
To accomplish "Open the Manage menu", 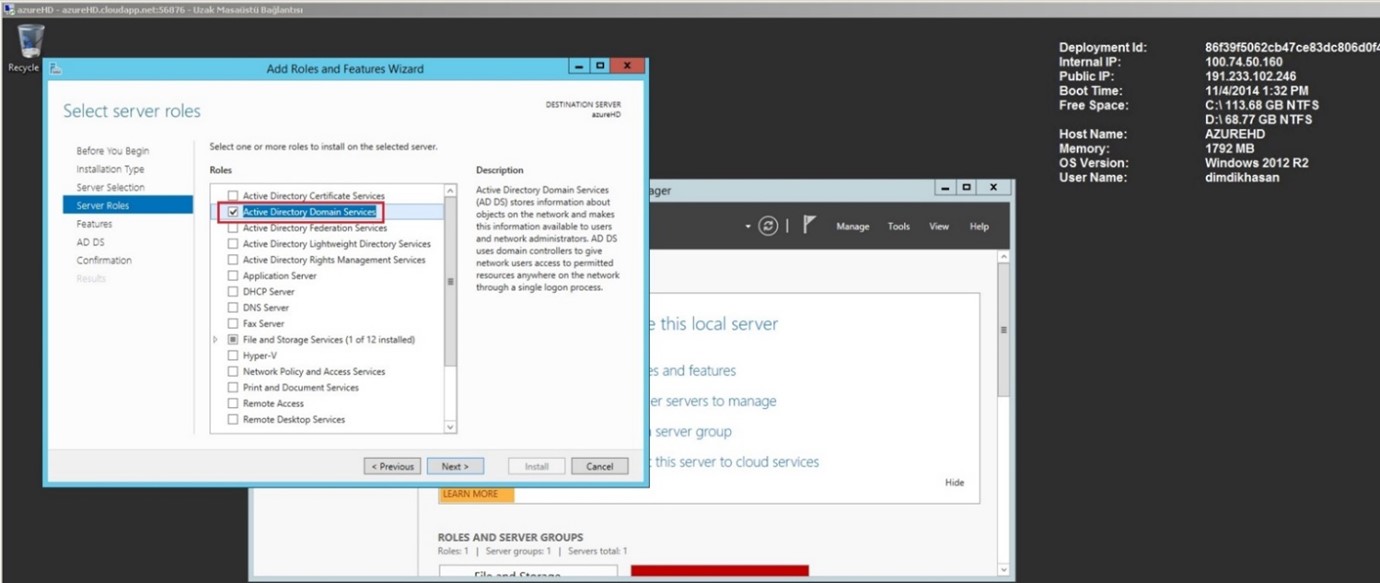I will click(x=852, y=227).
